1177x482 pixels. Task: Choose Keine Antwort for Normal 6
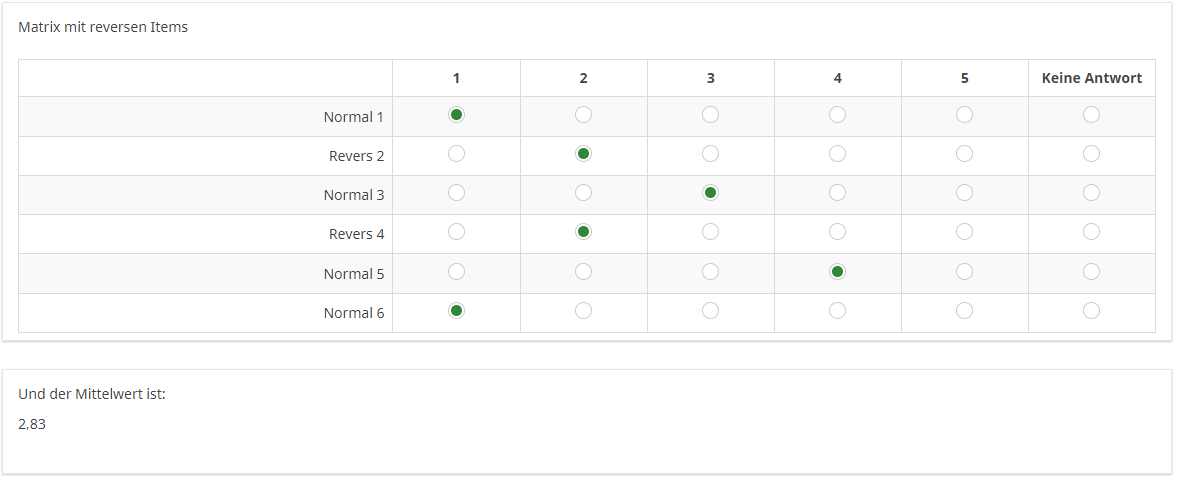(1091, 311)
